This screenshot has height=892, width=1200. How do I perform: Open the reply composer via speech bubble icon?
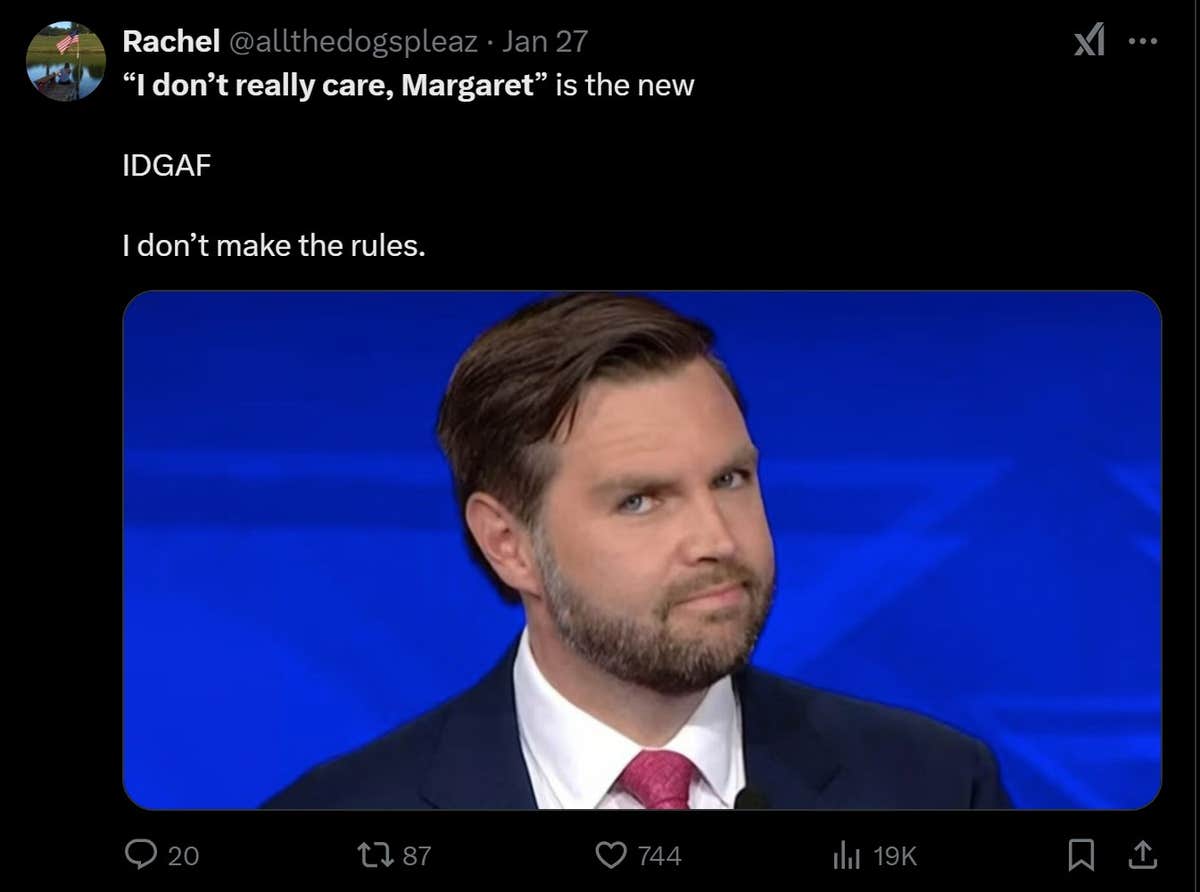coord(143,855)
